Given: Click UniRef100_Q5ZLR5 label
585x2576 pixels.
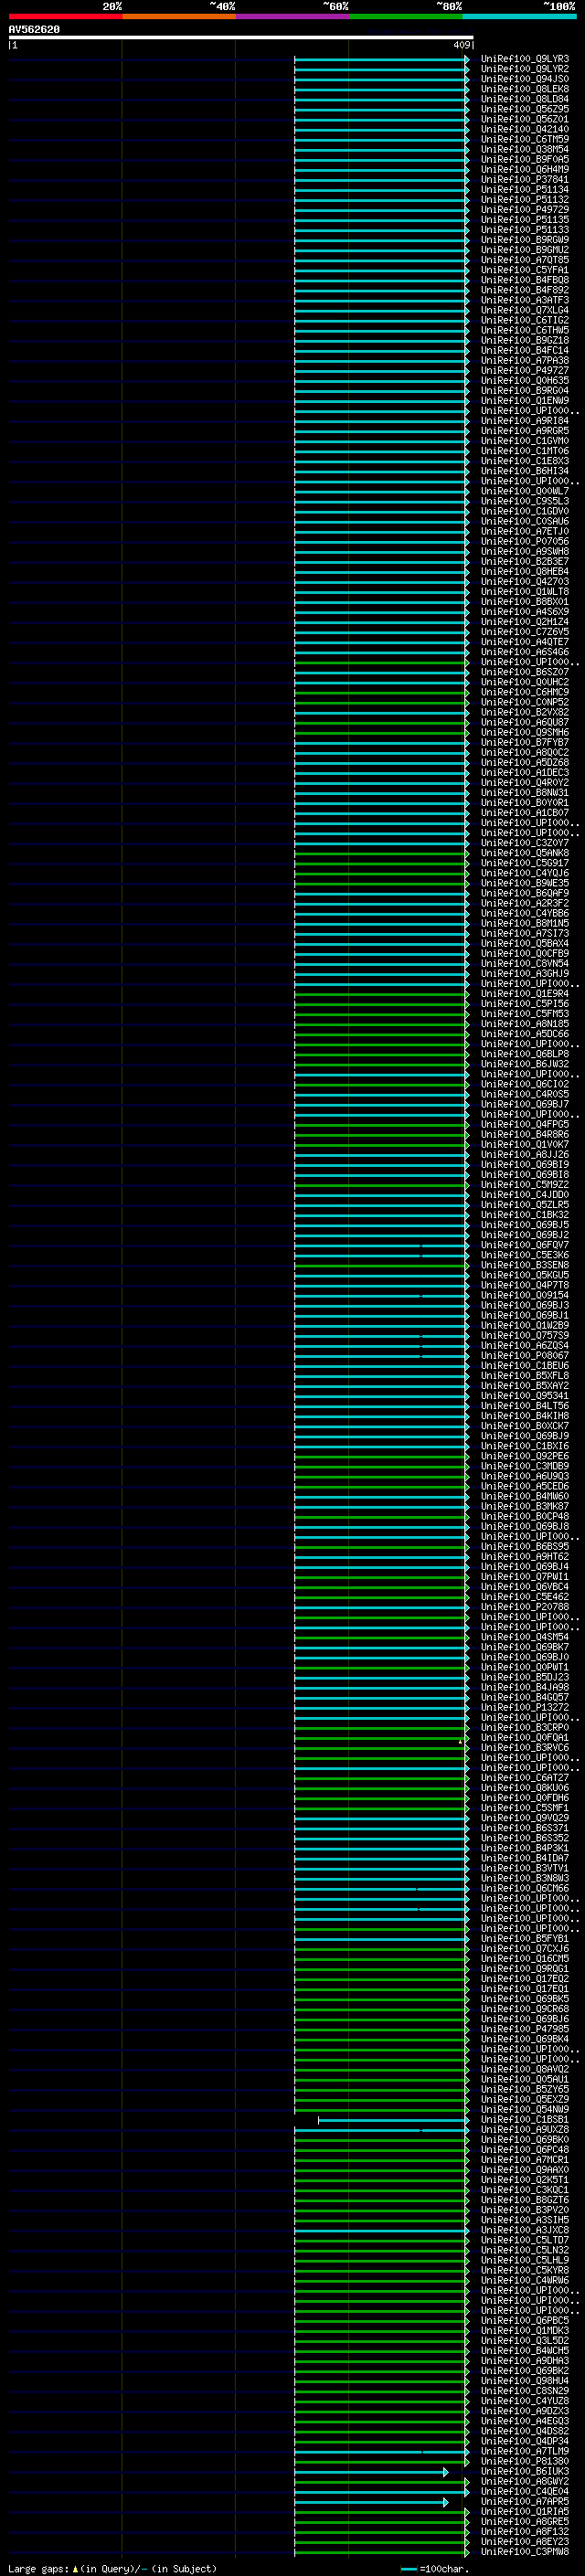Looking at the screenshot, I should (x=524, y=1205).
